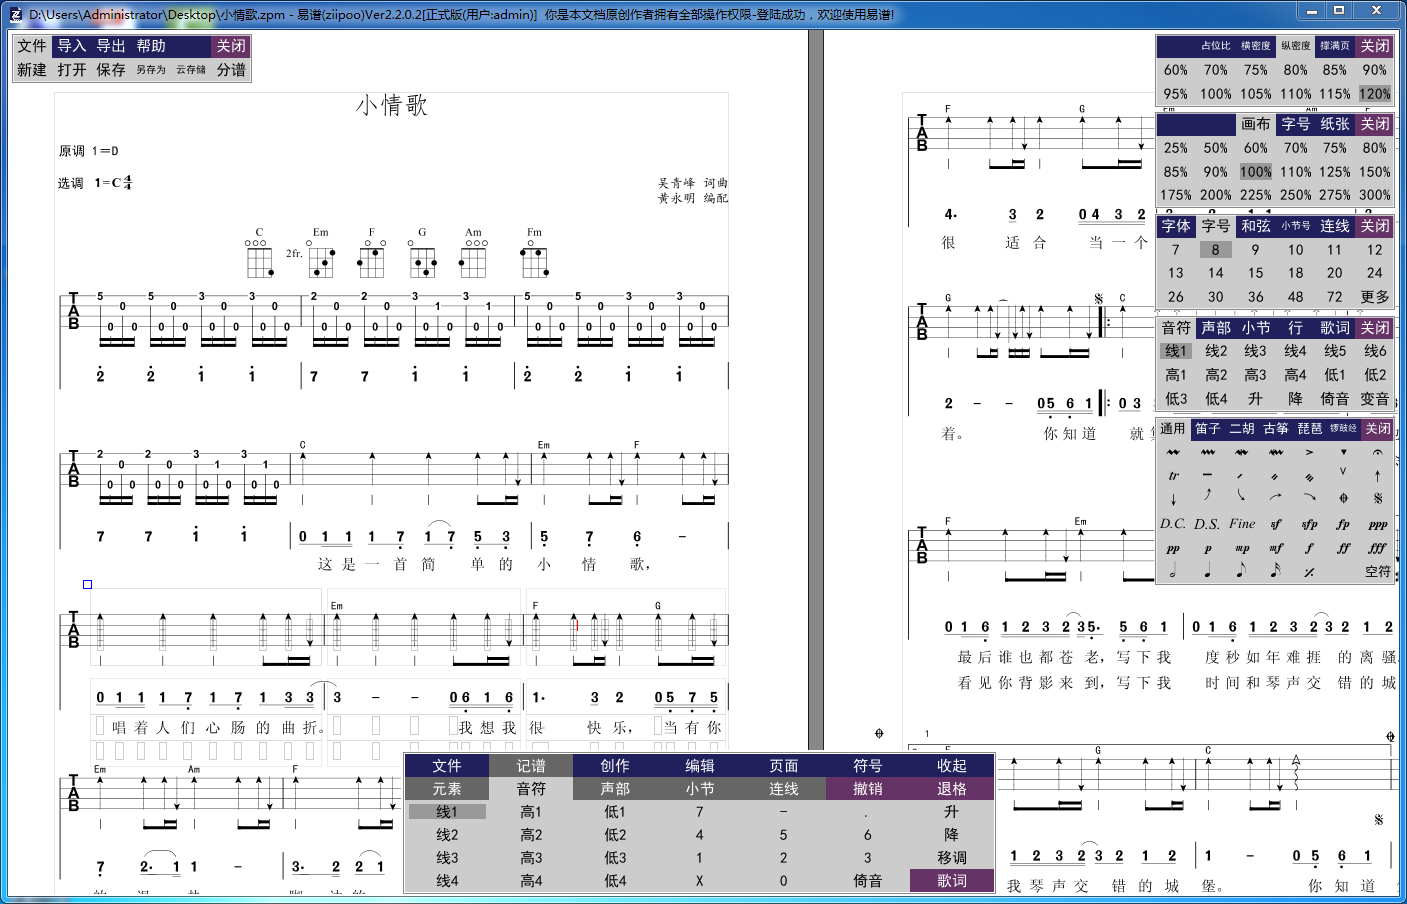
Task: Insert the straight up arrow symbol
Action: (1378, 476)
